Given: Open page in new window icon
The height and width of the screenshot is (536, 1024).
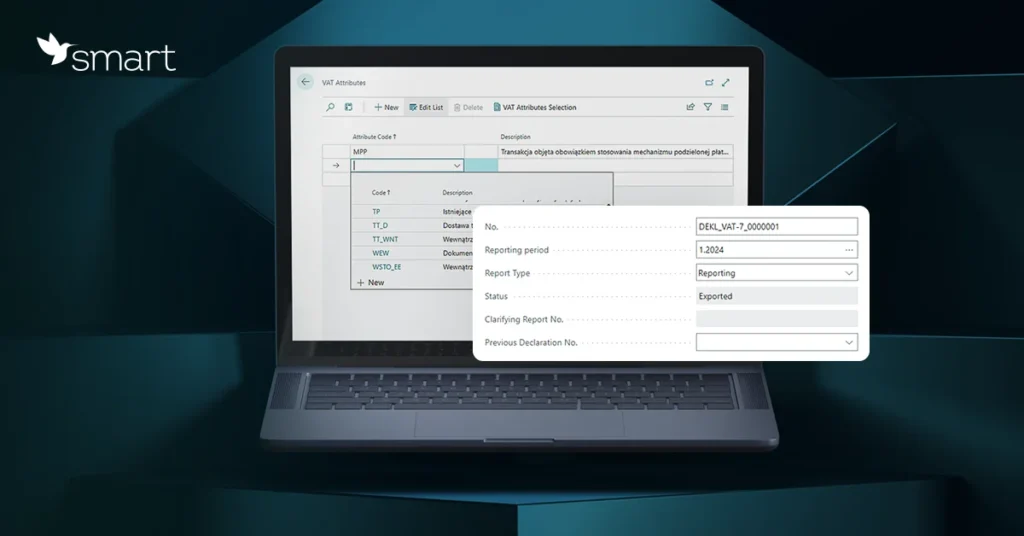Looking at the screenshot, I should 709,83.
